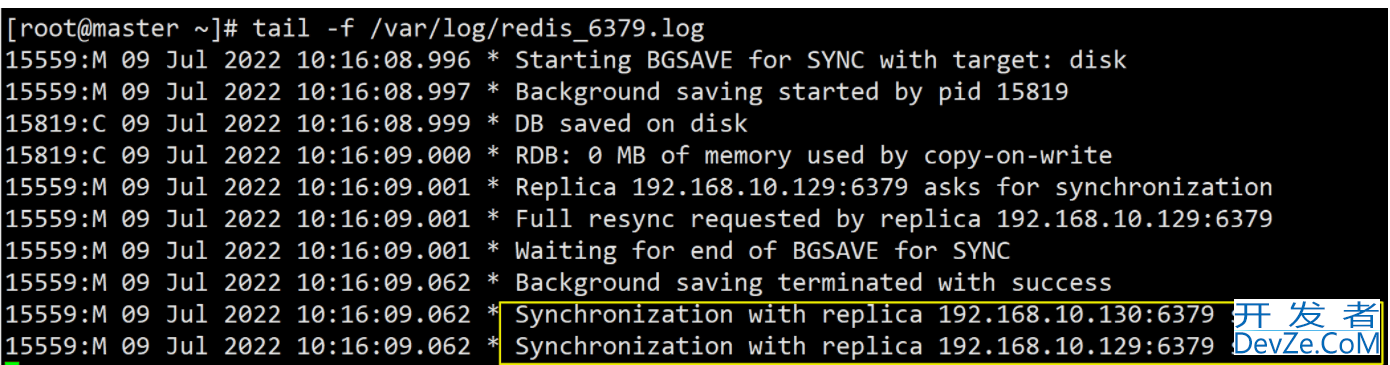Click 'Replica 192.168.10.129:6379 asks for synchronization'
The image size is (1390, 365).
click(893, 187)
